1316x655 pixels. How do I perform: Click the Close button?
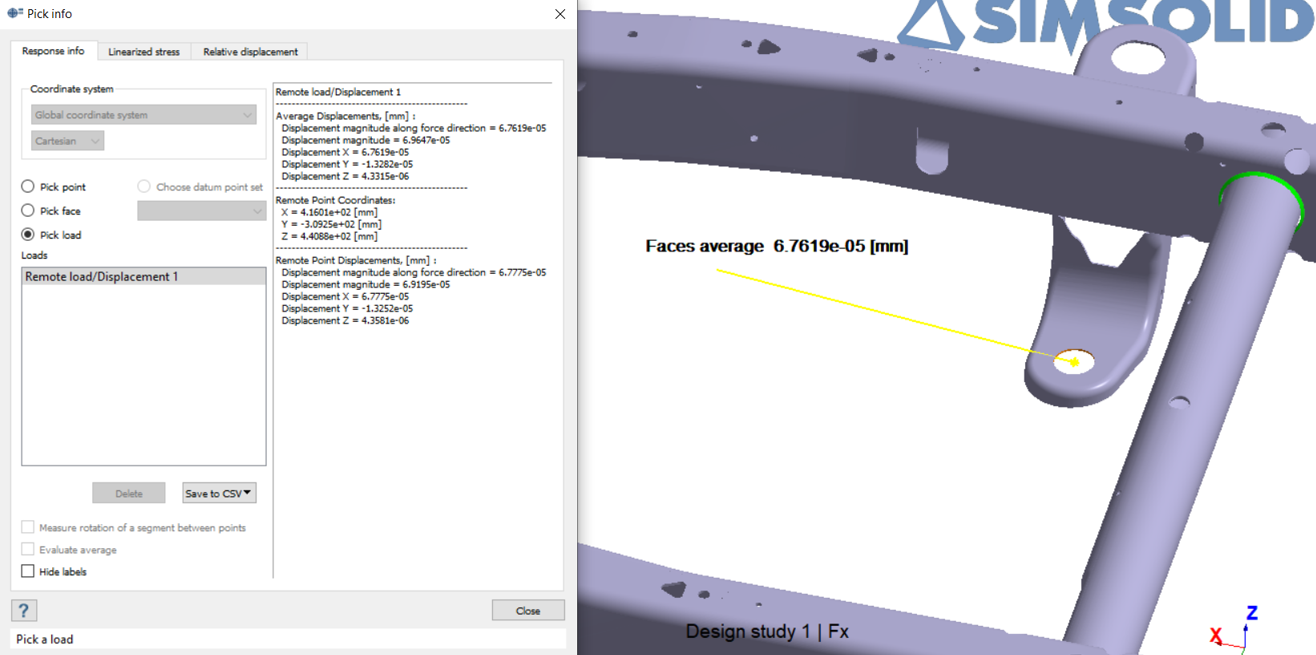pos(528,610)
